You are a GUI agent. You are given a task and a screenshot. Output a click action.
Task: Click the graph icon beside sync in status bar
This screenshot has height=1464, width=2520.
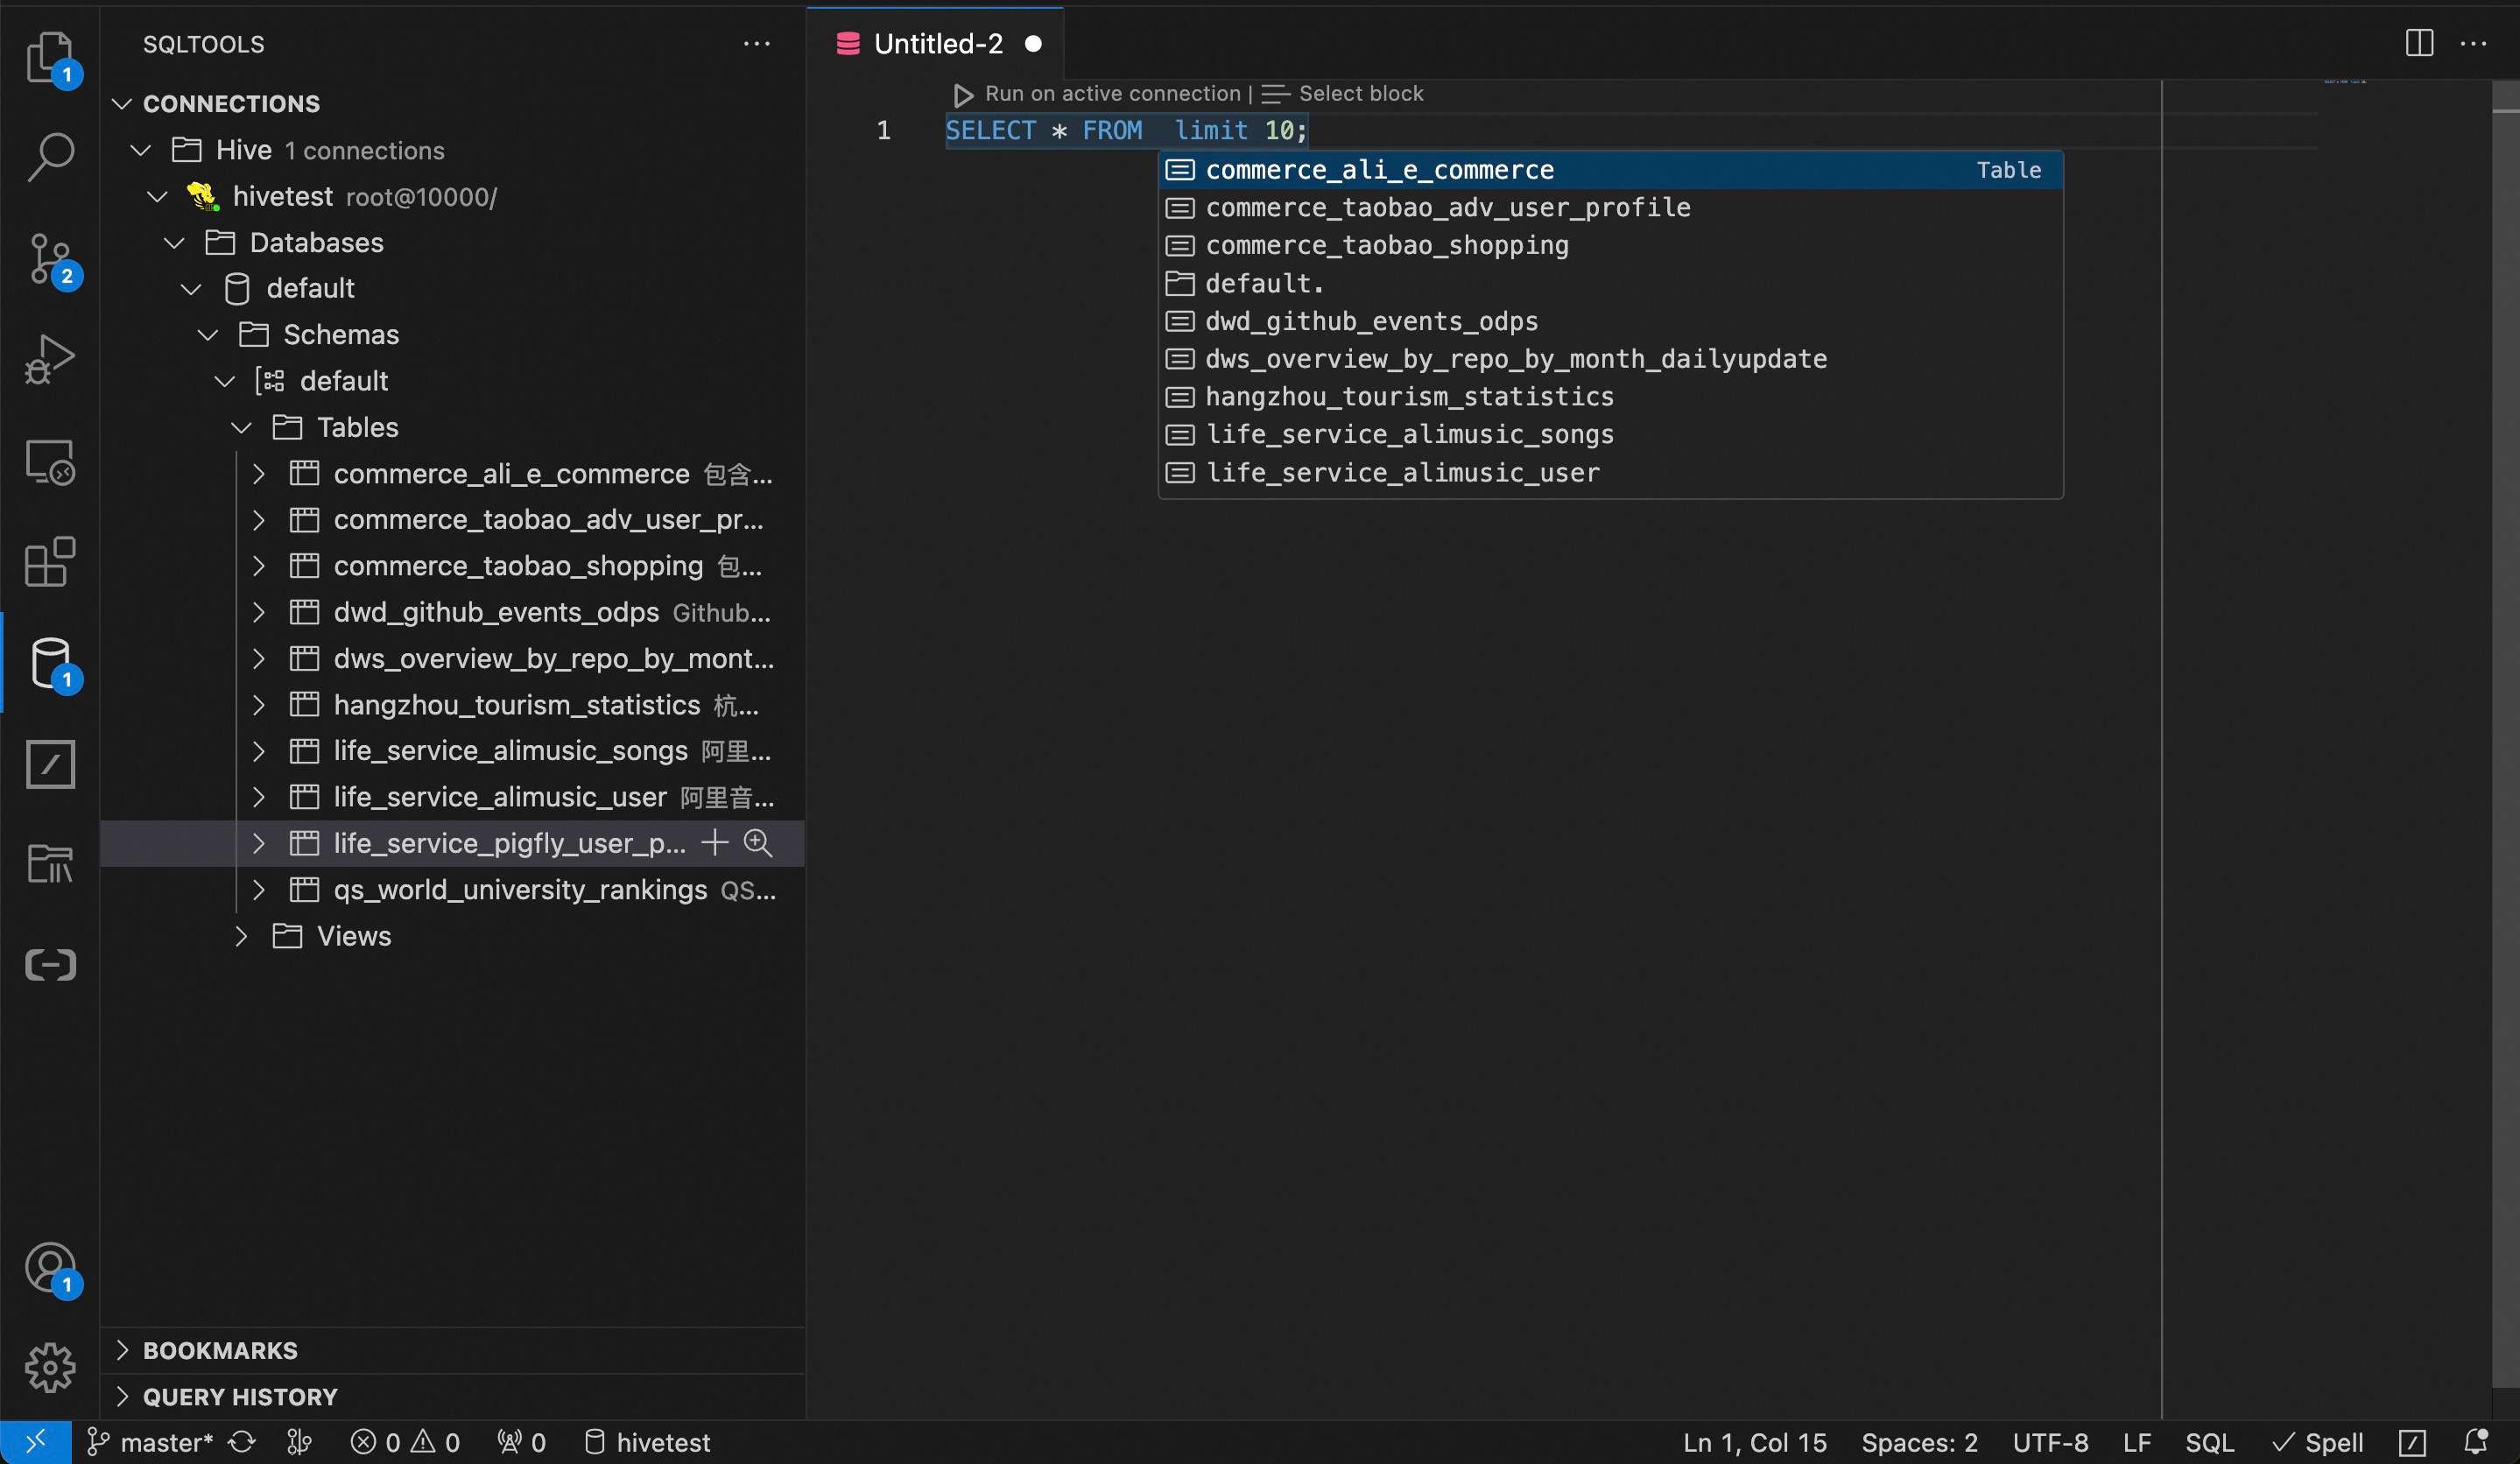pos(299,1442)
